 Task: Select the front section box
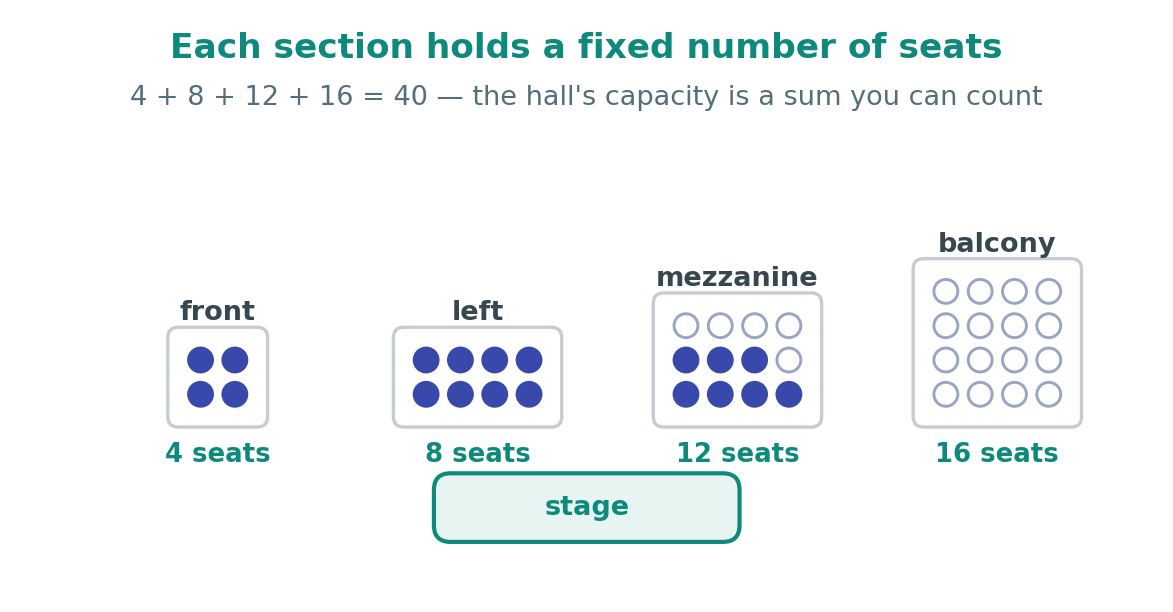coord(218,377)
